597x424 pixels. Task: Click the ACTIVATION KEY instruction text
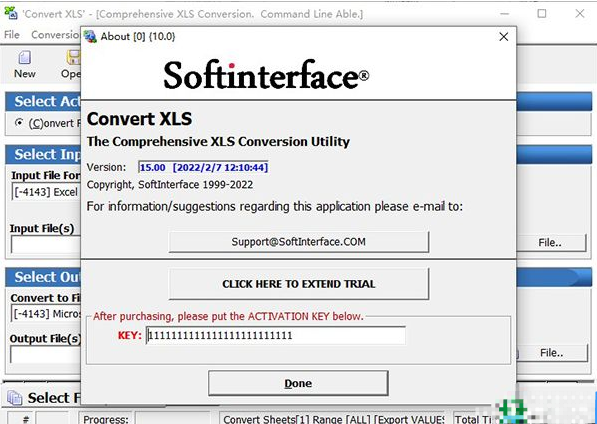[228, 316]
